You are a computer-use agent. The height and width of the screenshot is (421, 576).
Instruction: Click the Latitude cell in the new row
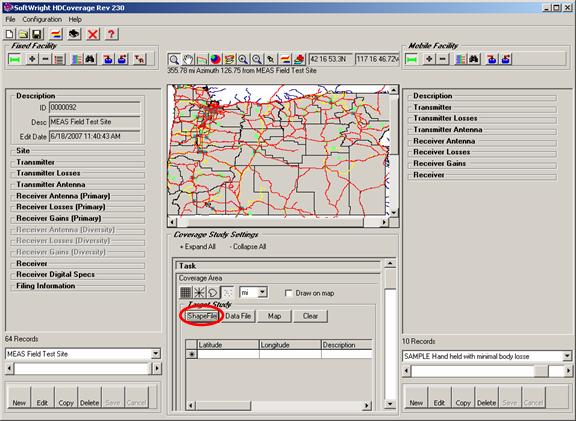228,354
